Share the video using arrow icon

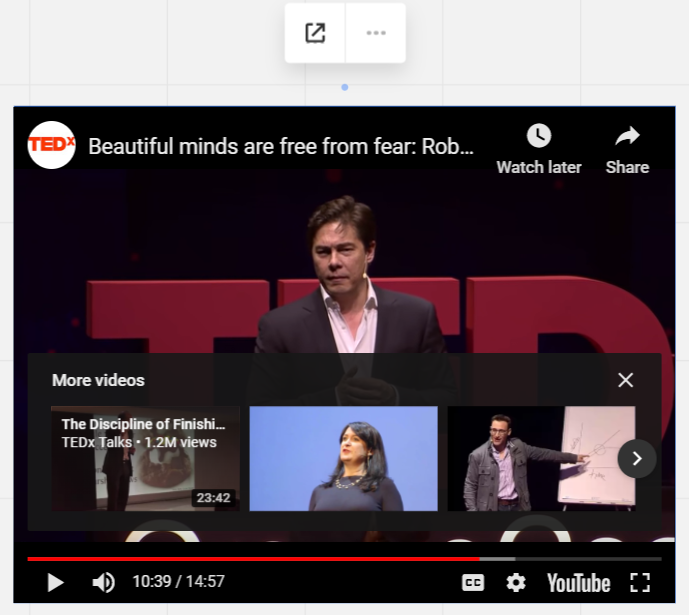pyautogui.click(x=627, y=148)
